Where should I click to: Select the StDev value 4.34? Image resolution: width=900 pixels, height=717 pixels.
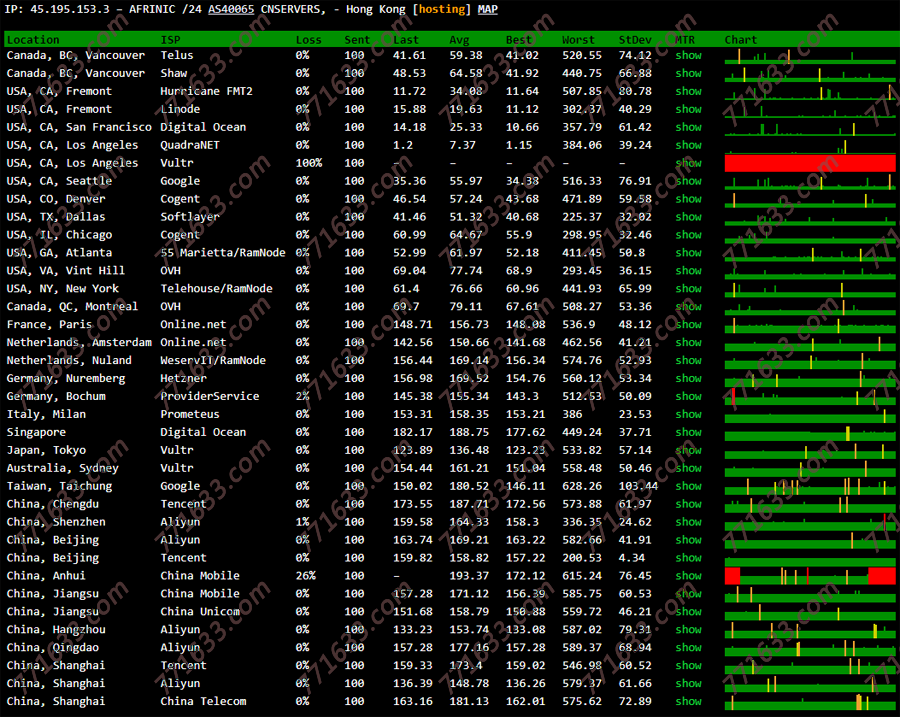(632, 557)
